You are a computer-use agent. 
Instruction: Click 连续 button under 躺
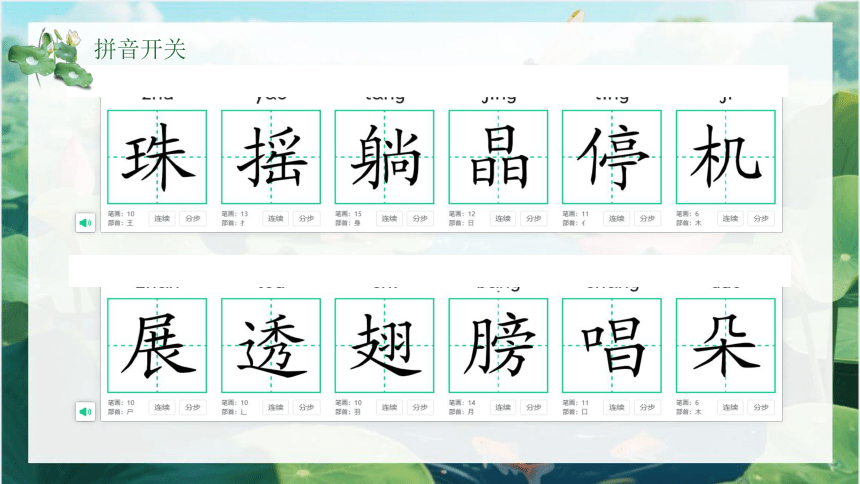click(x=389, y=218)
